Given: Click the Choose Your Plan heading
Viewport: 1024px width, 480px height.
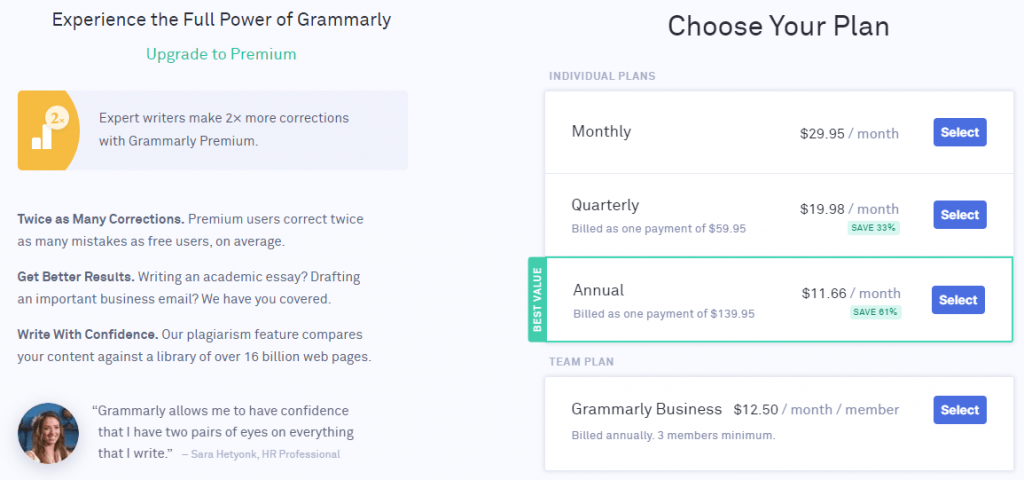Looking at the screenshot, I should click(x=778, y=27).
